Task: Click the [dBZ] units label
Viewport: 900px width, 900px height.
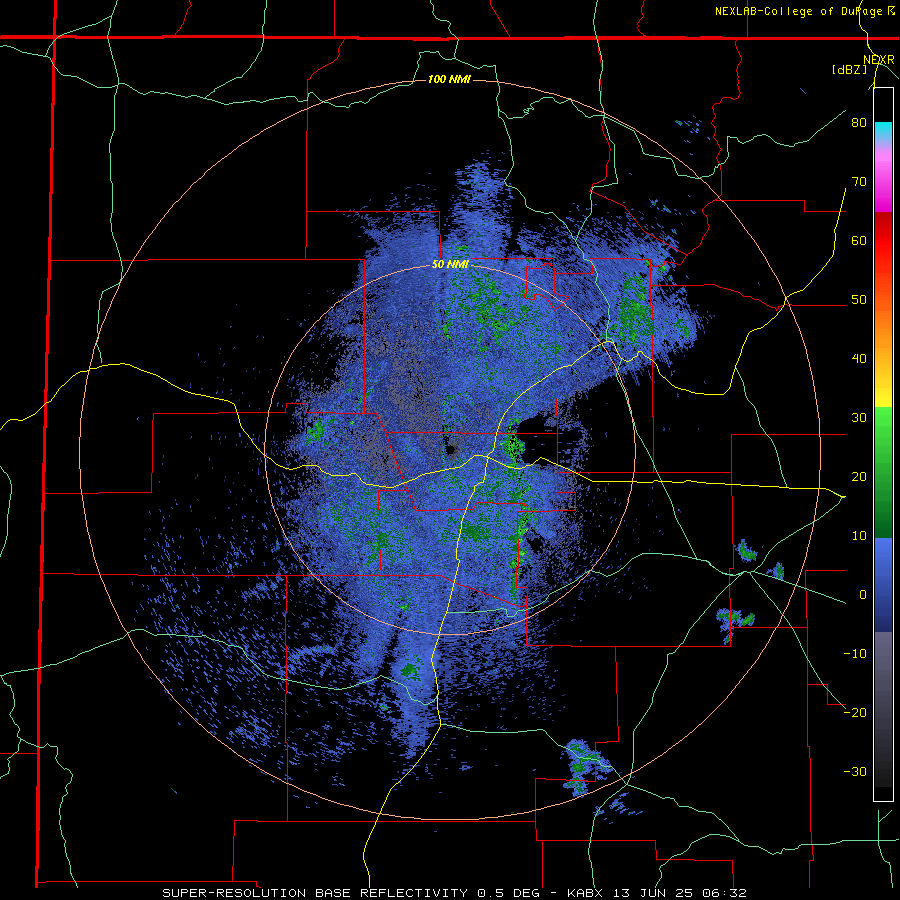Action: click(849, 69)
